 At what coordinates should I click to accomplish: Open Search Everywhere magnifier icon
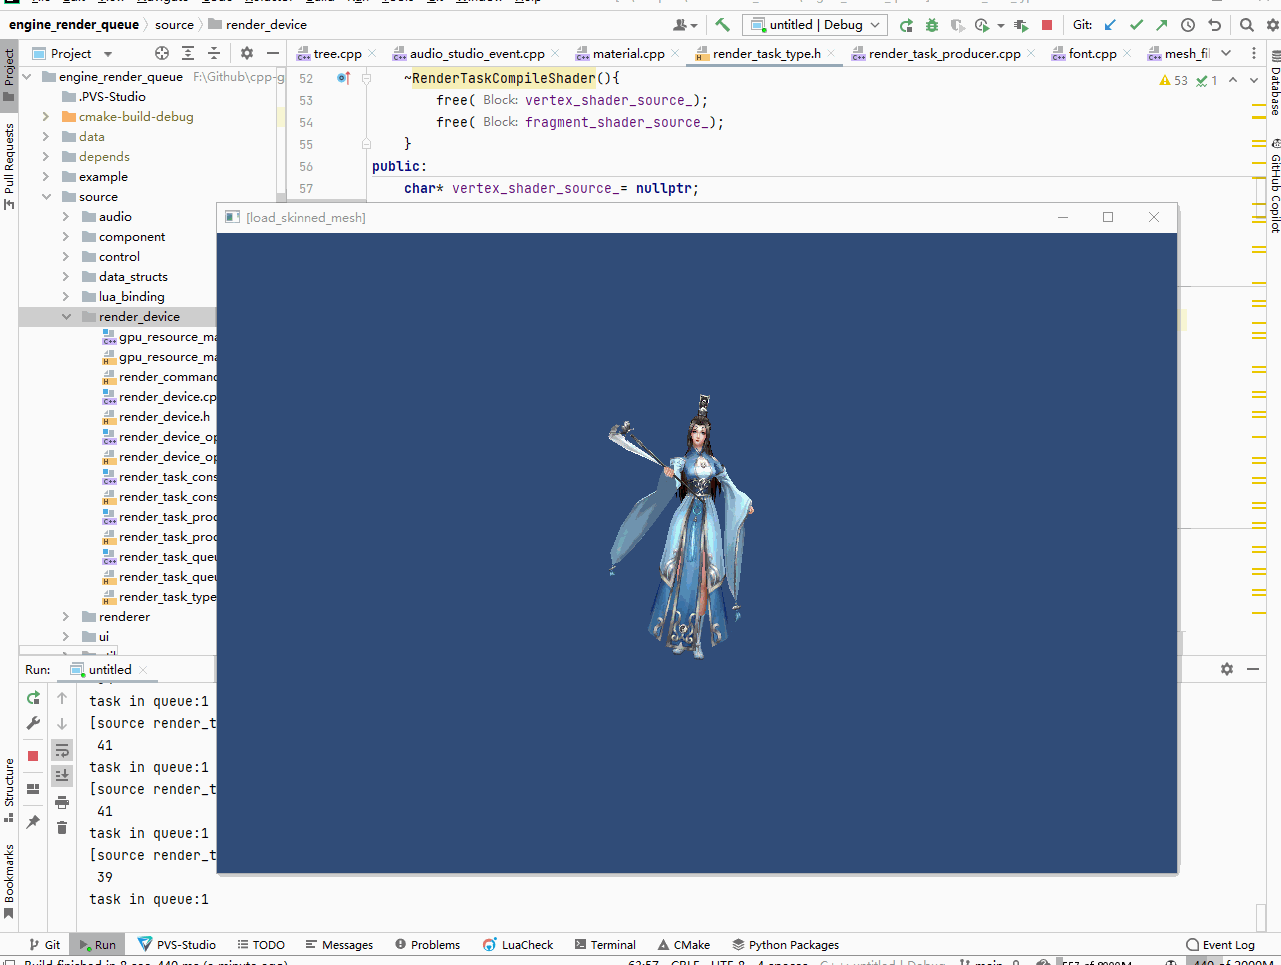tap(1247, 25)
